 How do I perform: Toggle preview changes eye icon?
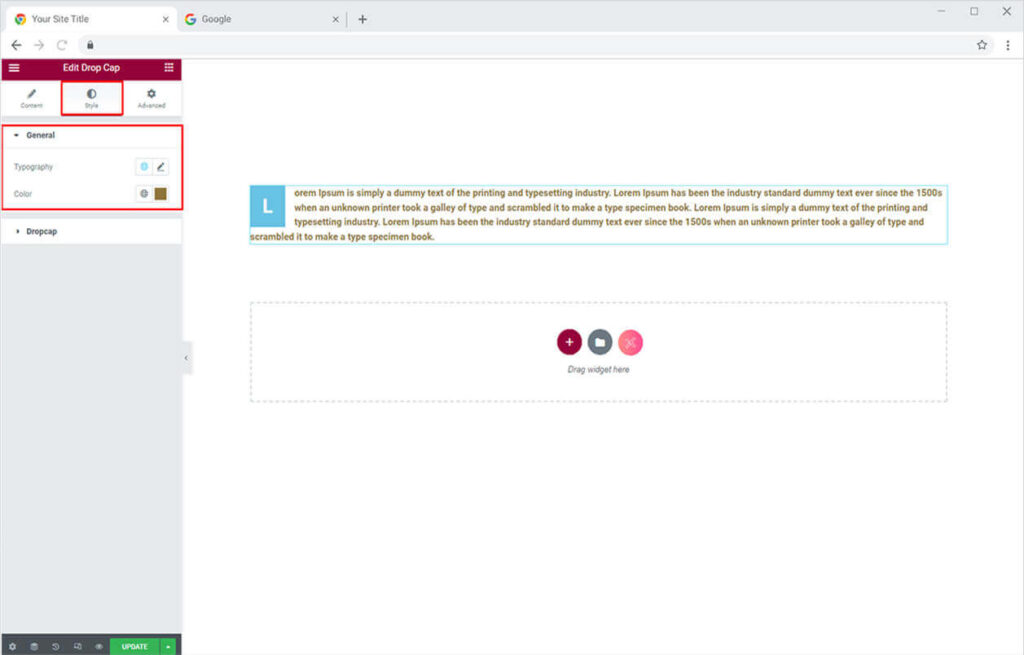click(x=99, y=647)
